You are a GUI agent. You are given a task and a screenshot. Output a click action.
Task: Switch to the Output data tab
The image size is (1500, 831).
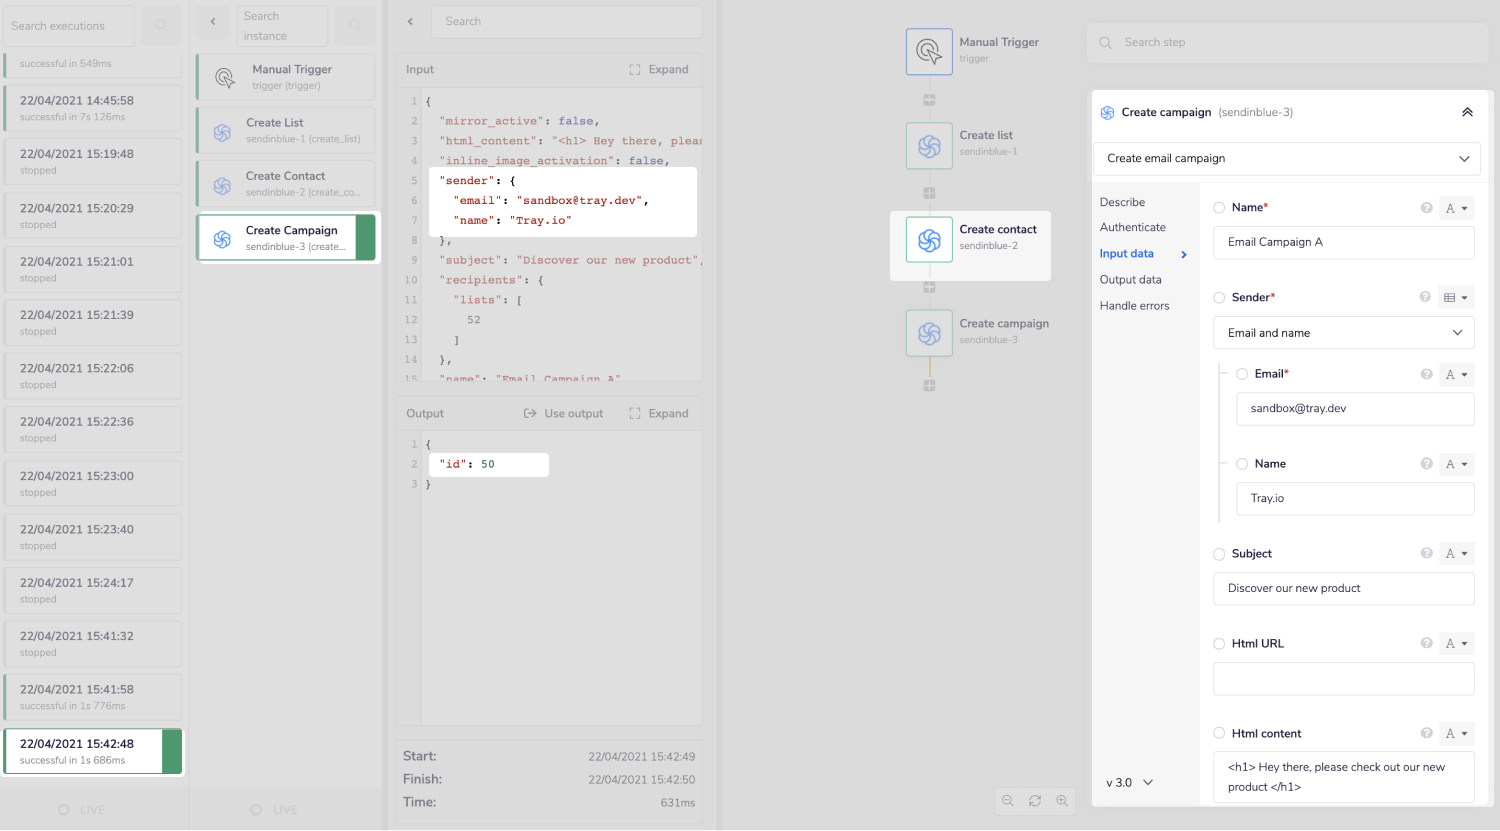tap(1130, 280)
